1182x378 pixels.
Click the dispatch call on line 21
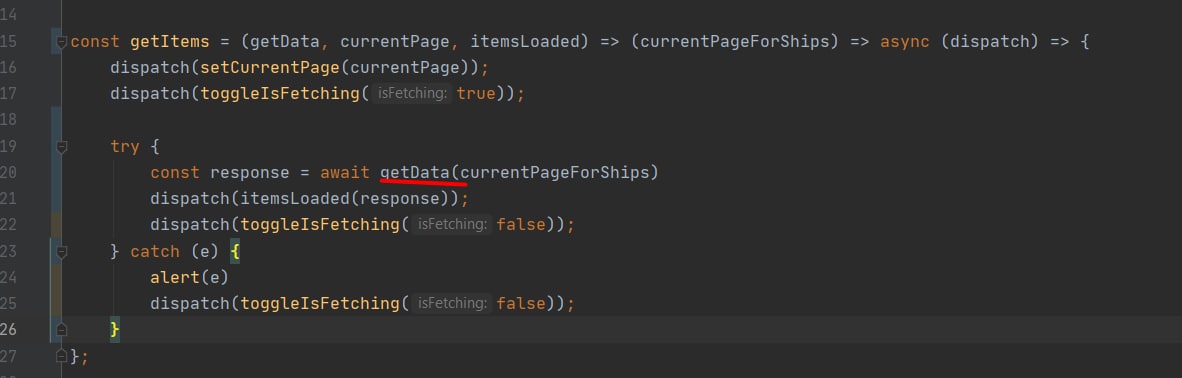tap(190, 198)
